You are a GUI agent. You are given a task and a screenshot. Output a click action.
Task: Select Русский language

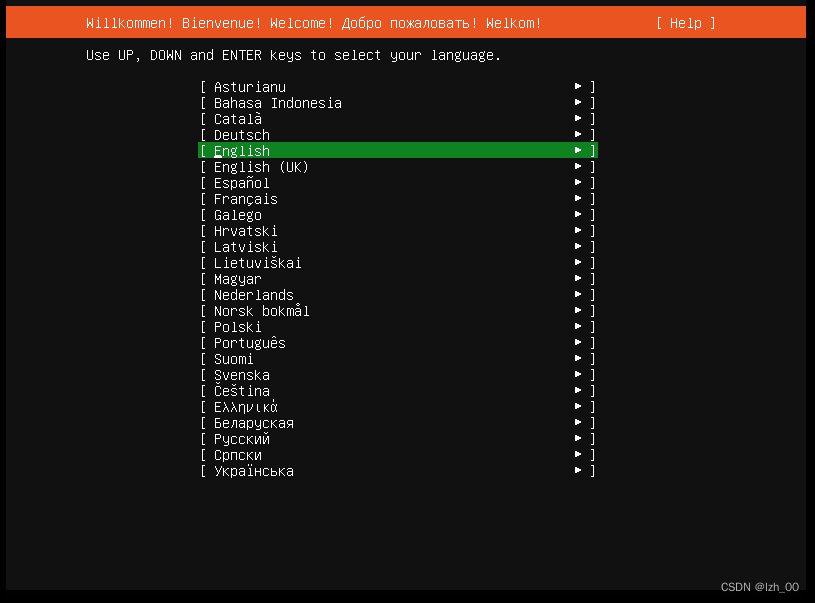click(x=398, y=439)
